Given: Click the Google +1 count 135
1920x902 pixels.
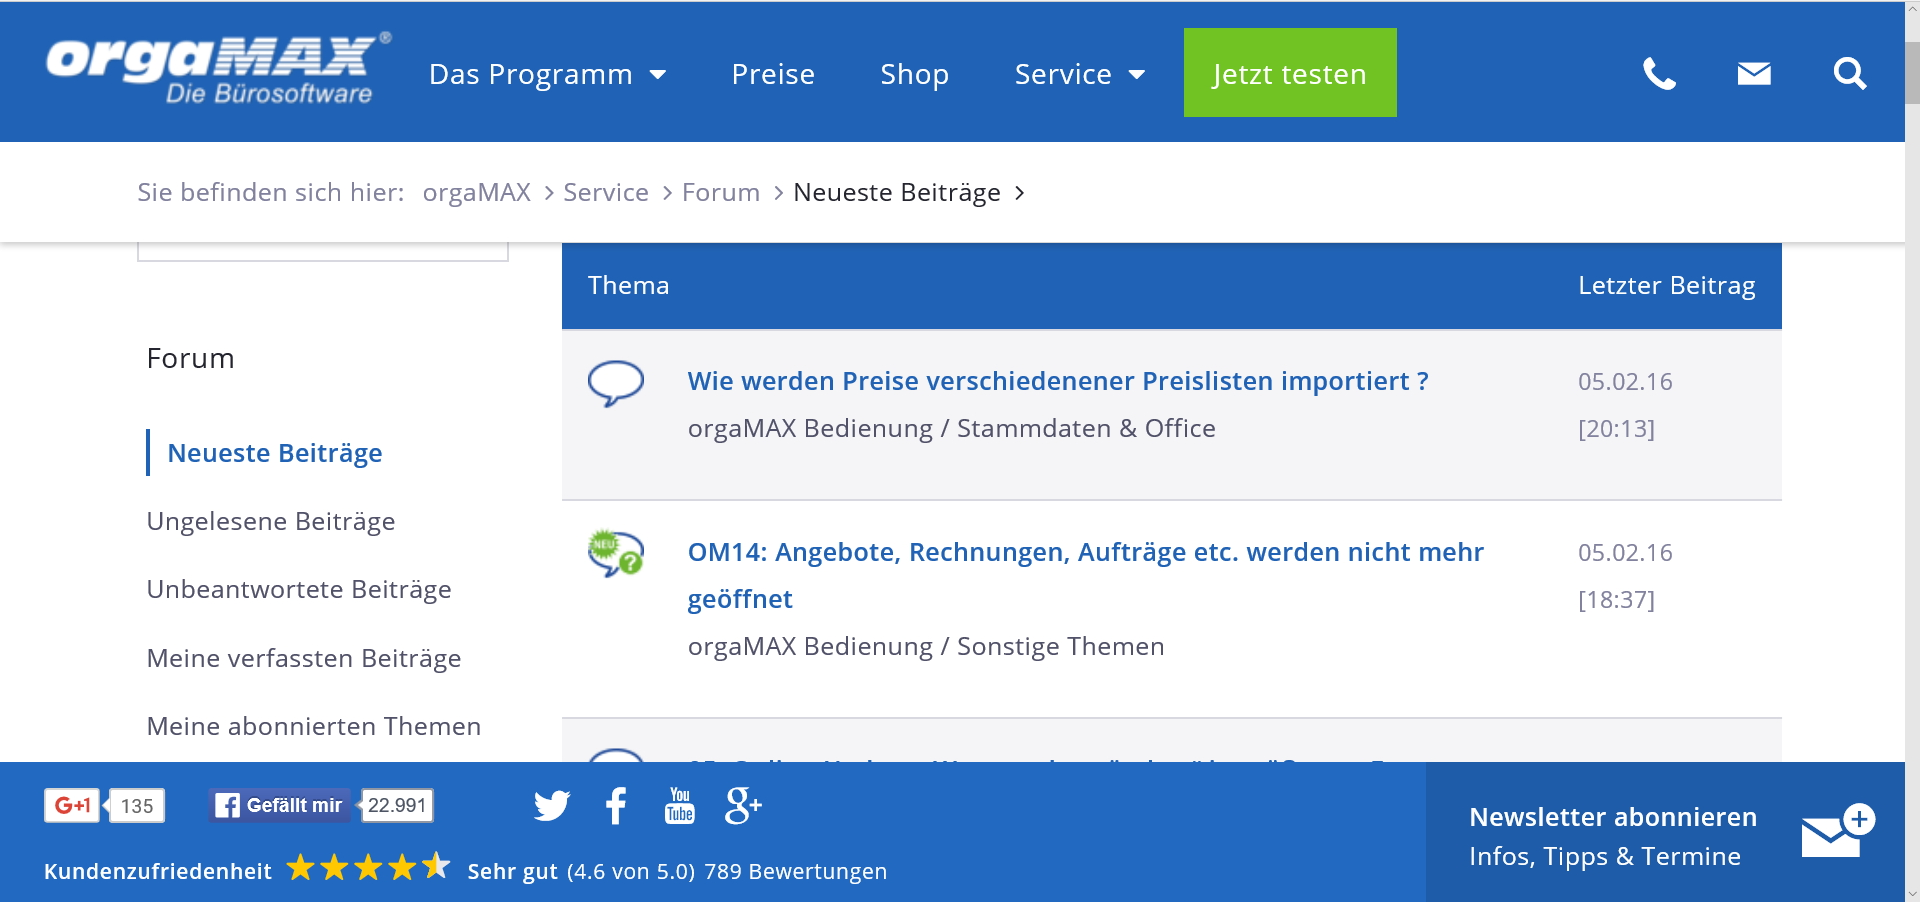Looking at the screenshot, I should pos(137,806).
